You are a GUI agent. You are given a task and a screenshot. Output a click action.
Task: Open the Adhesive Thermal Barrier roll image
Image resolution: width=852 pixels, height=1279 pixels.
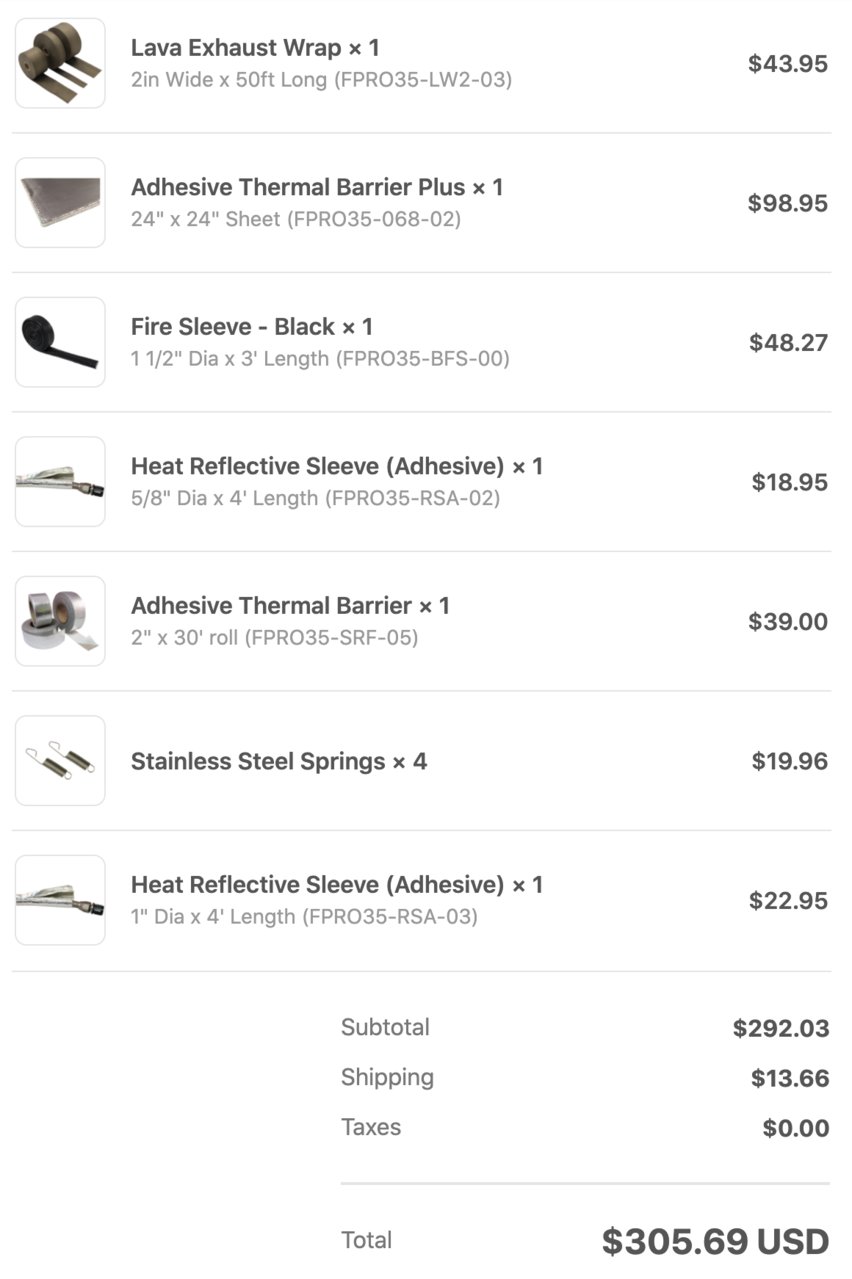coord(60,621)
